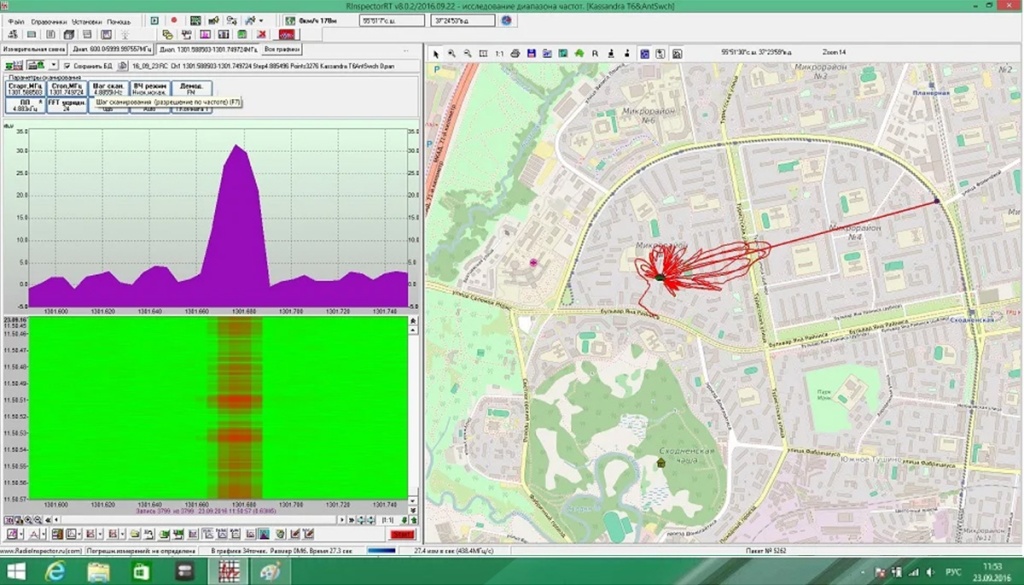Toggle the "Сохранять БД" checkbox
The image size is (1024, 585).
pos(66,65)
